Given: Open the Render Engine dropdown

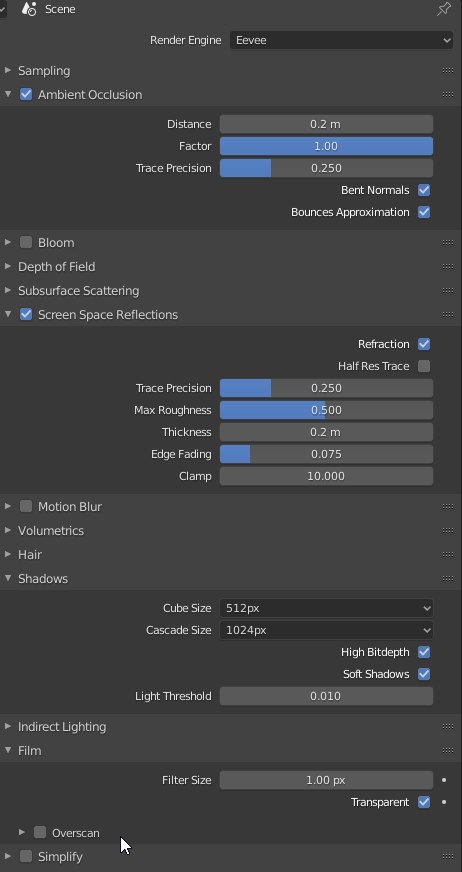Looking at the screenshot, I should coord(341,40).
